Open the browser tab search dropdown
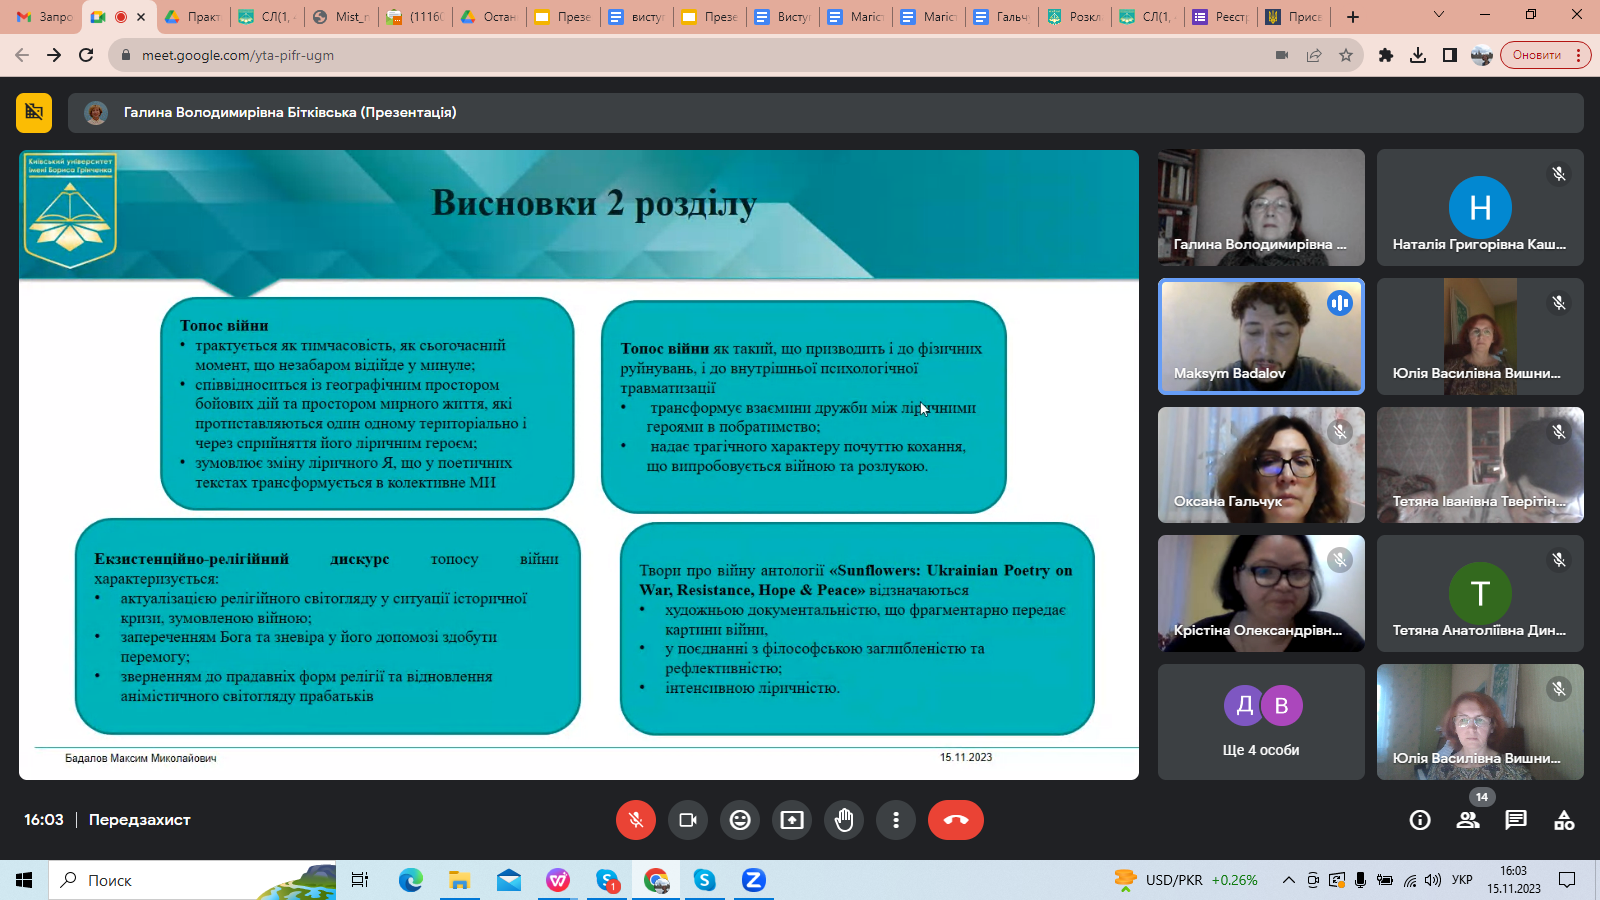The image size is (1600, 900). coord(1439,16)
